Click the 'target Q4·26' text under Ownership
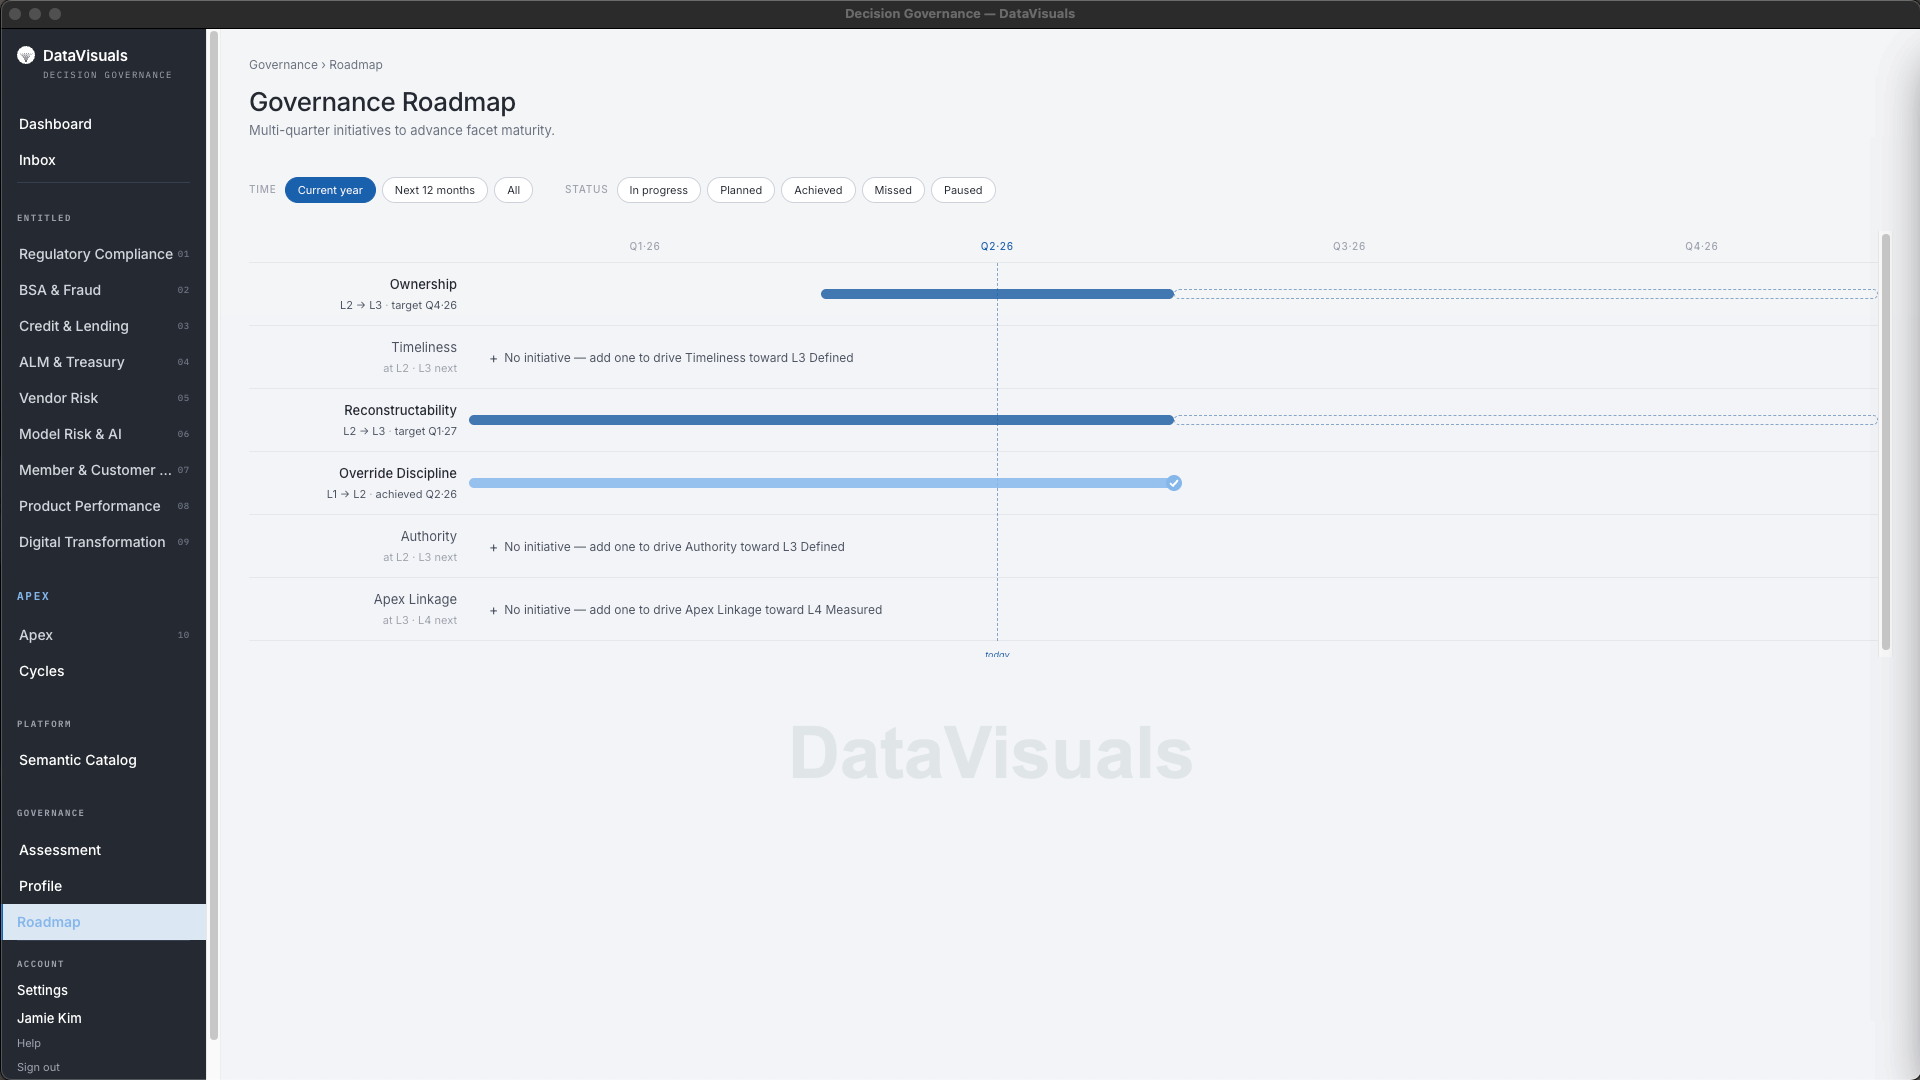Screen dimensions: 1920x1080 click(x=424, y=306)
